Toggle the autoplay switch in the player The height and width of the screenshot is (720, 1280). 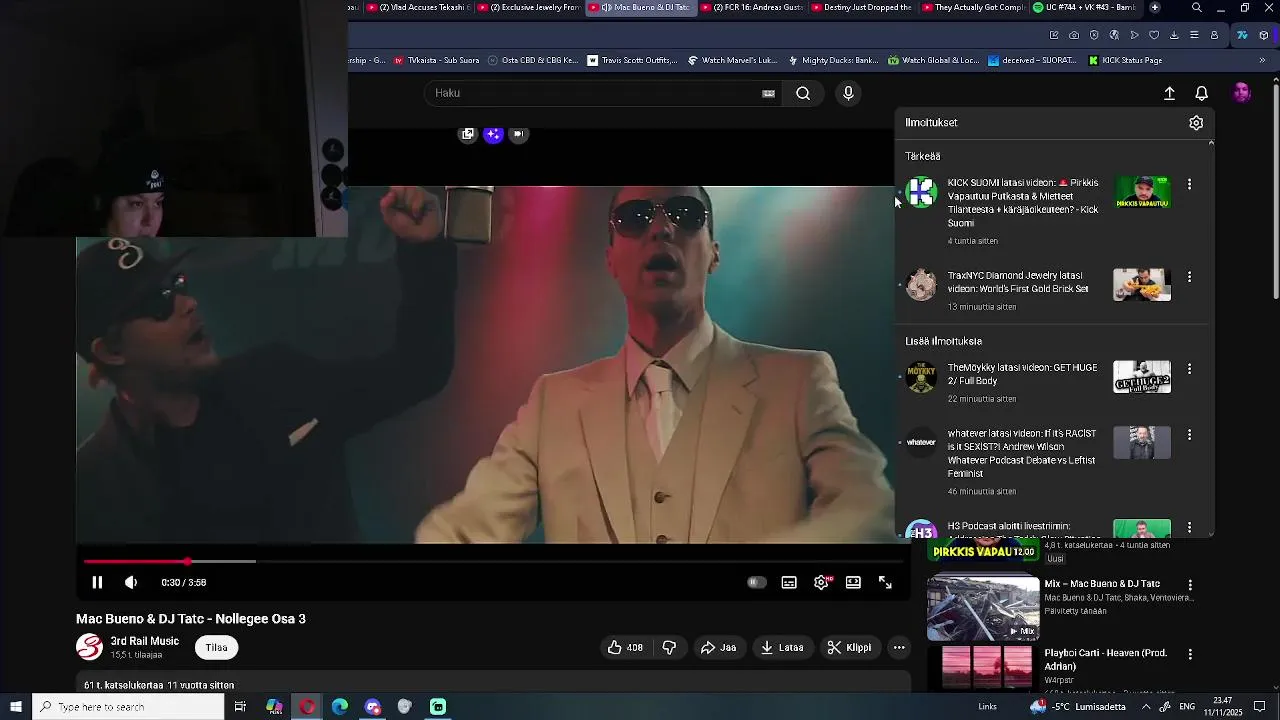tap(756, 582)
